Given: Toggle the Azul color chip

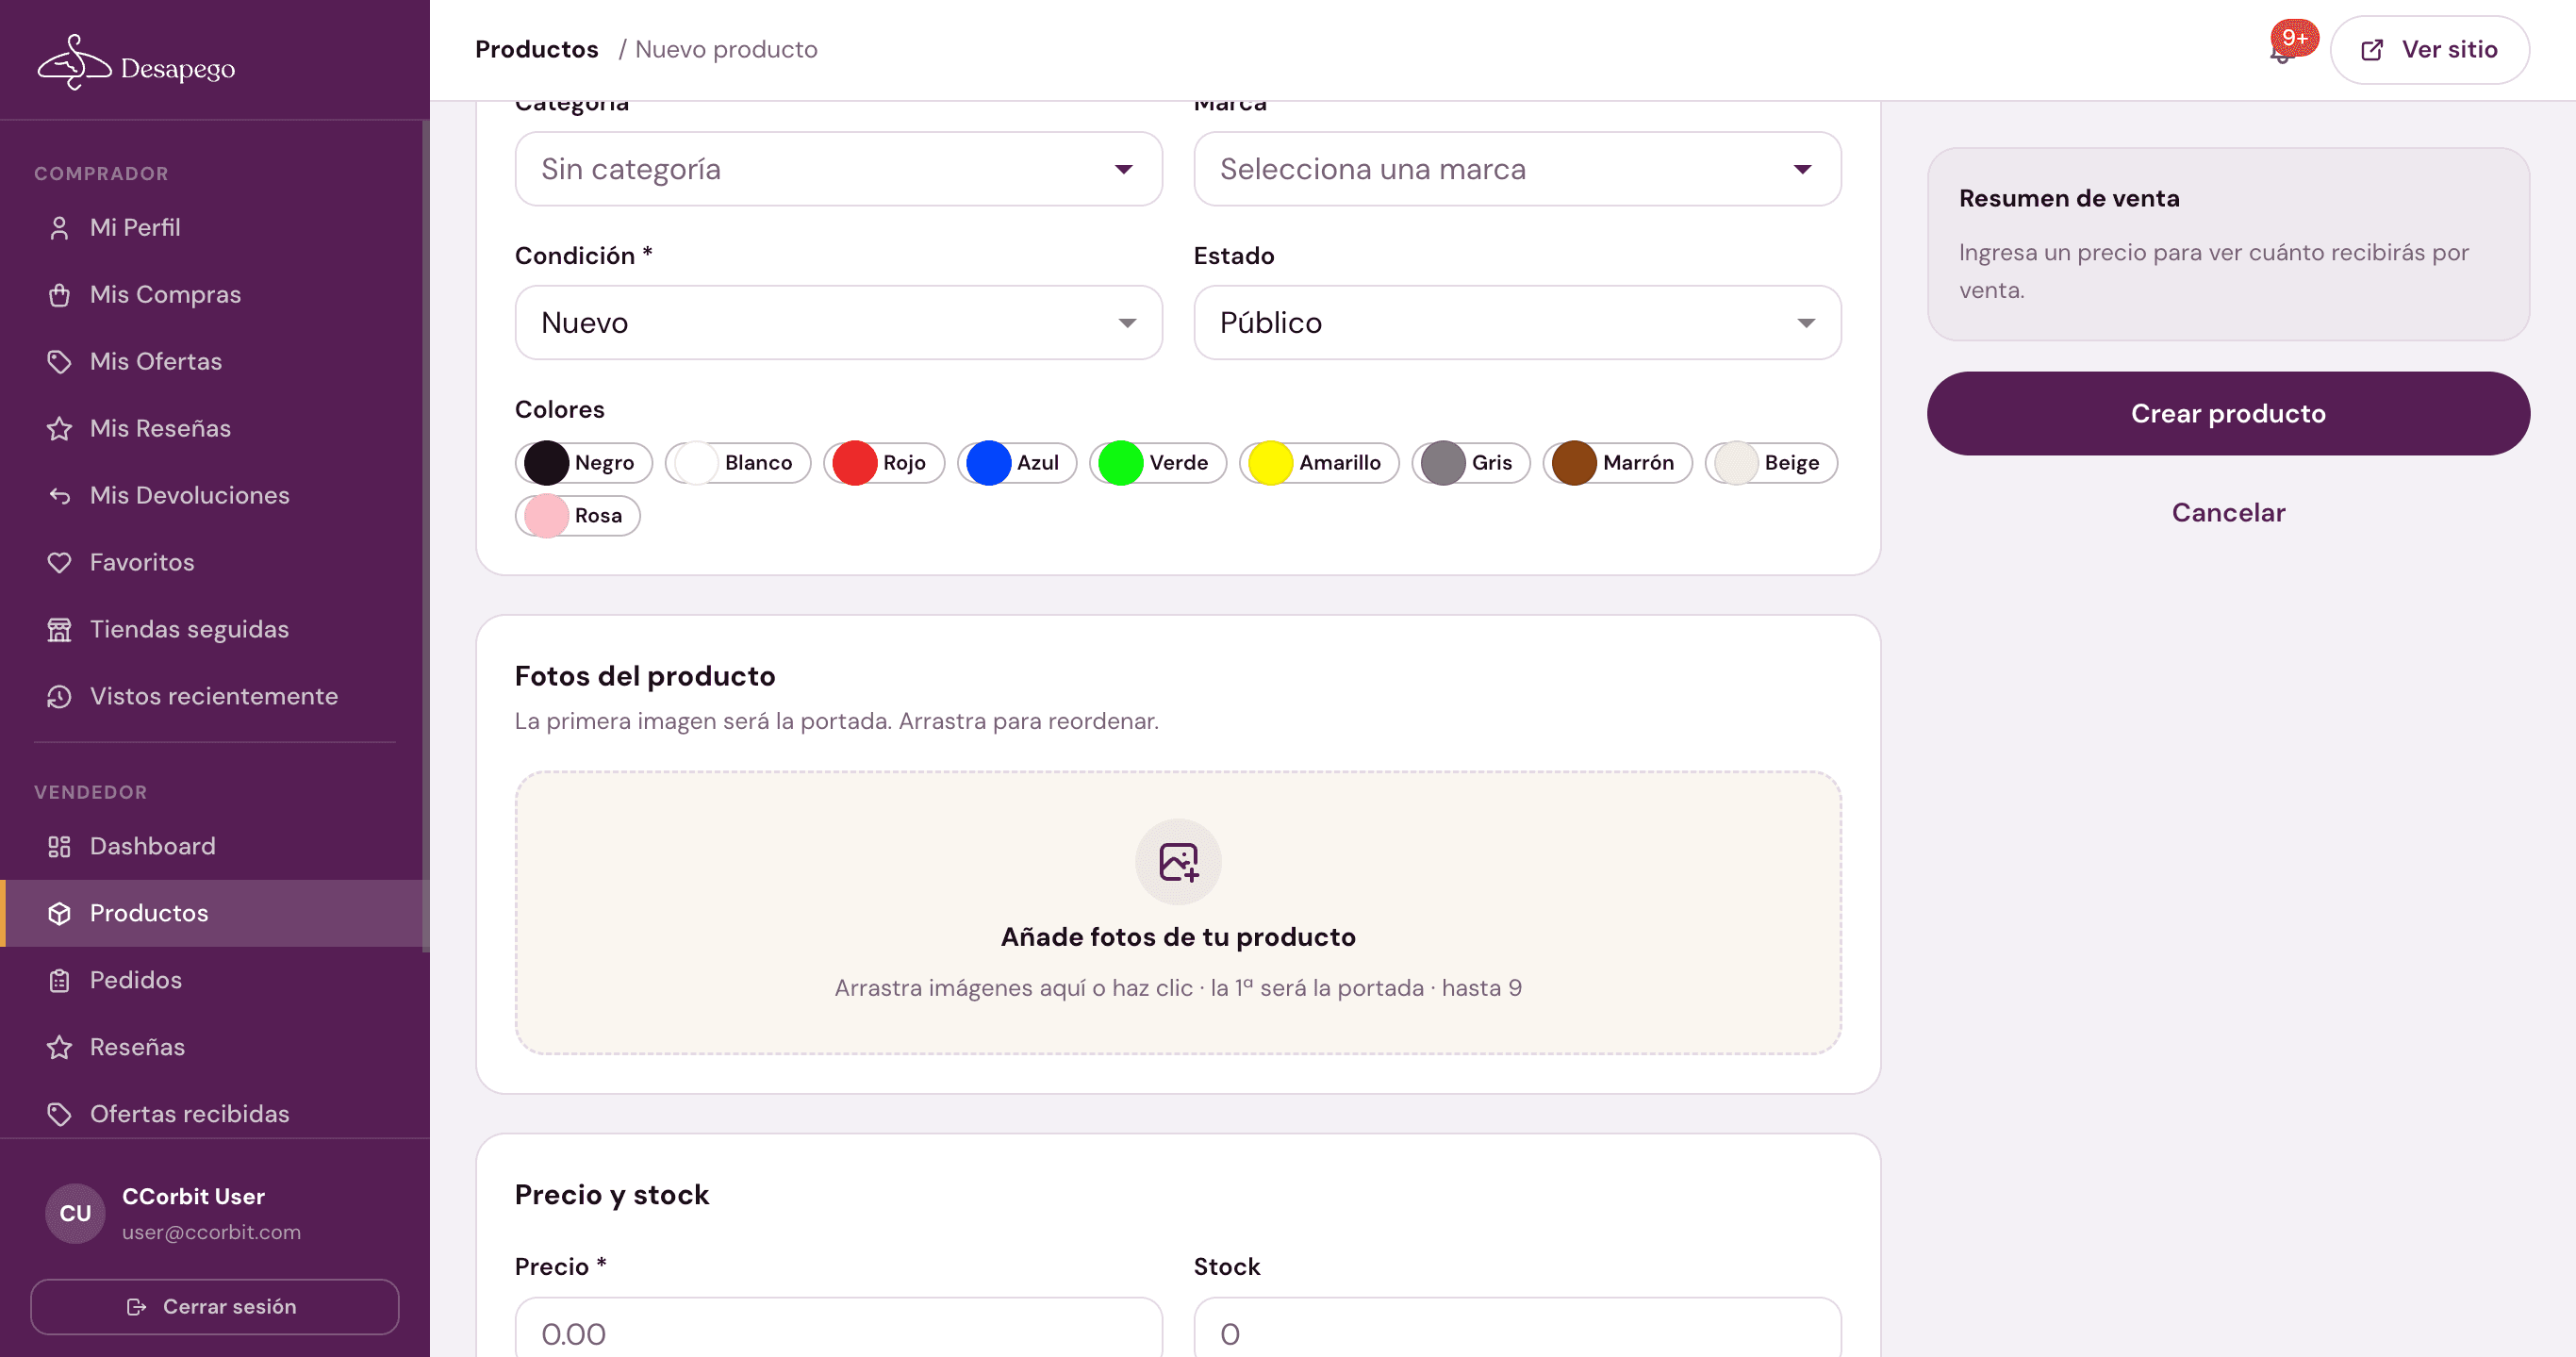Looking at the screenshot, I should (1016, 463).
